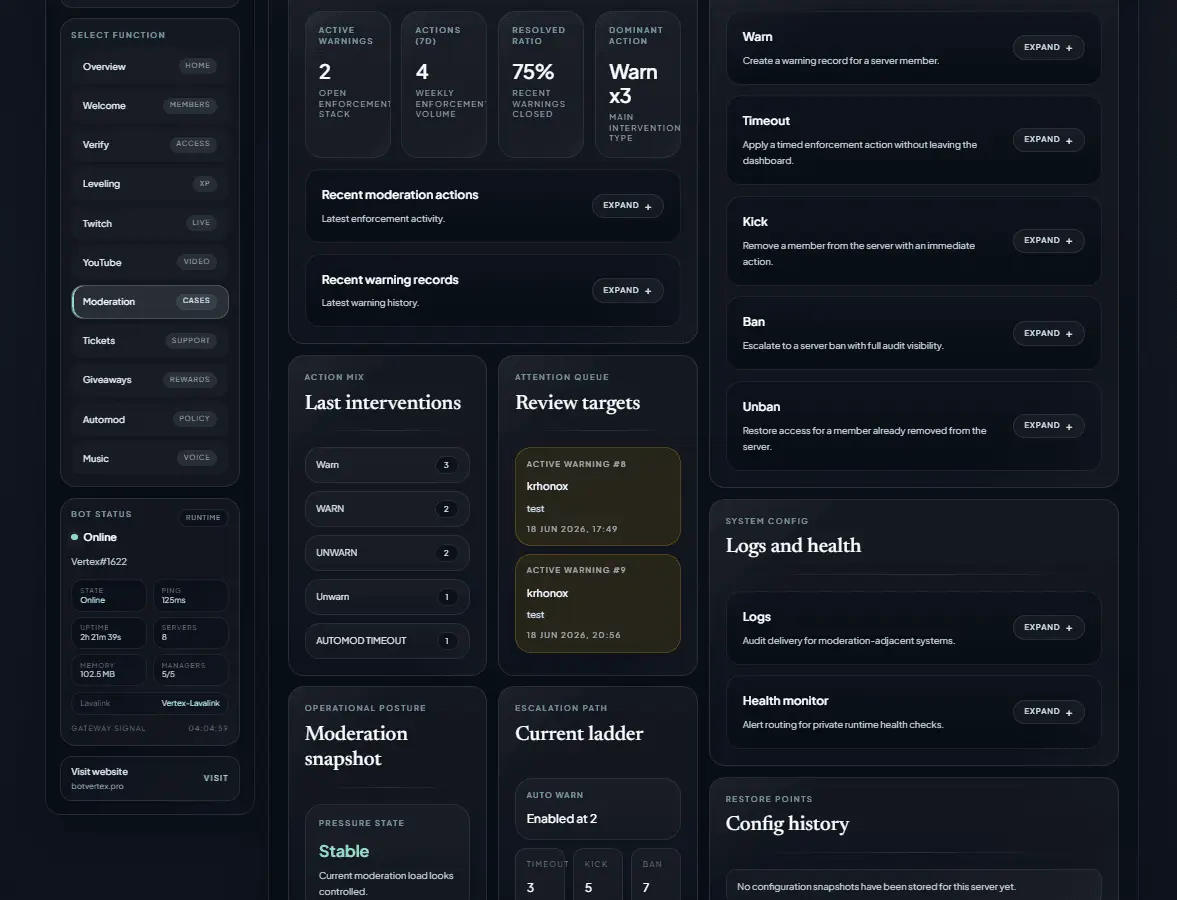The image size is (1177, 900).
Task: Open Active Warning #8 card
Action: pos(598,496)
